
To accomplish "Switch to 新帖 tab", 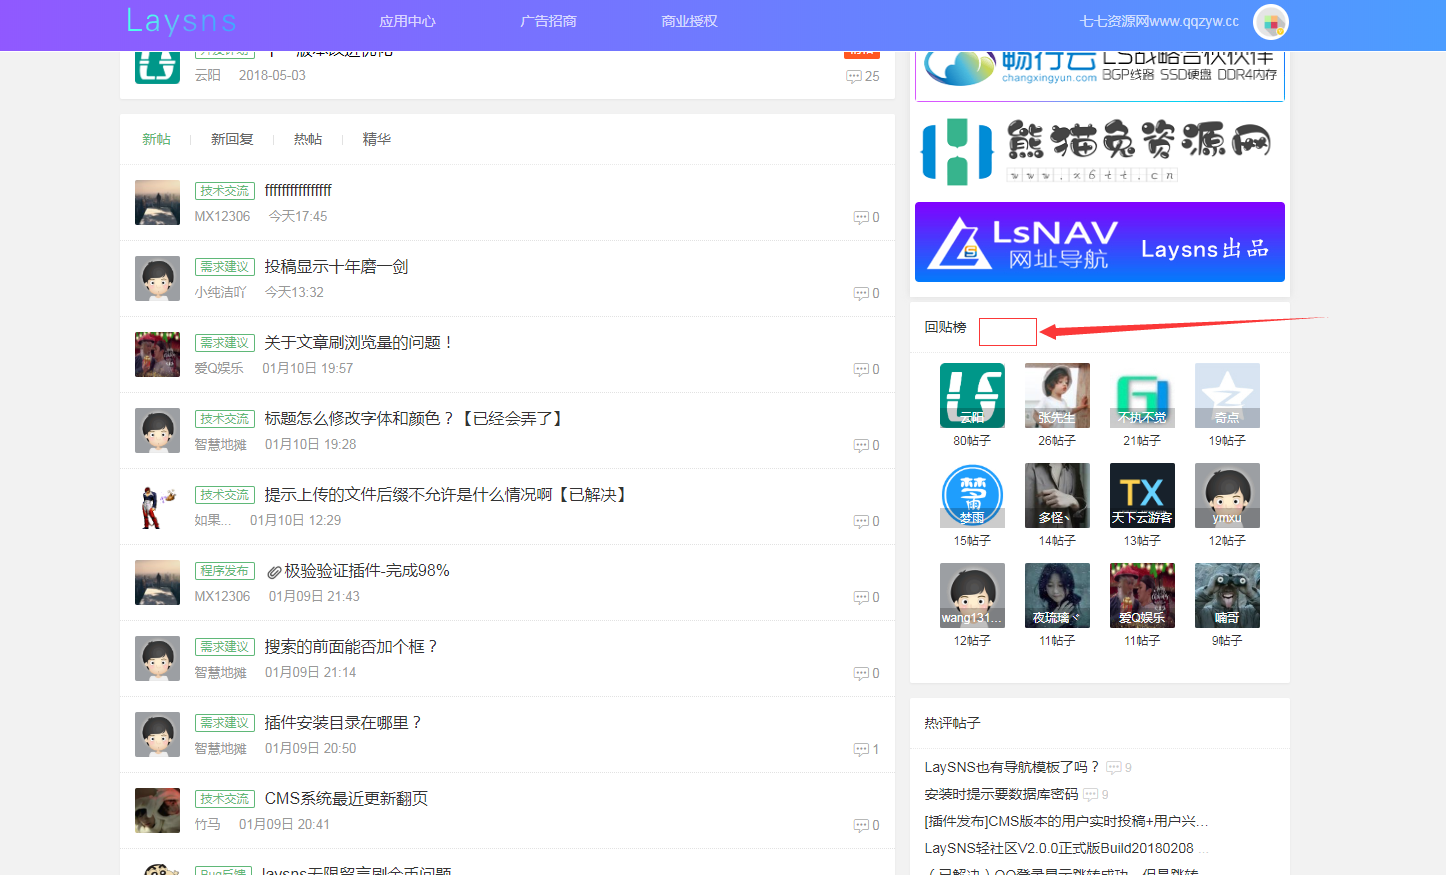I will [x=156, y=139].
